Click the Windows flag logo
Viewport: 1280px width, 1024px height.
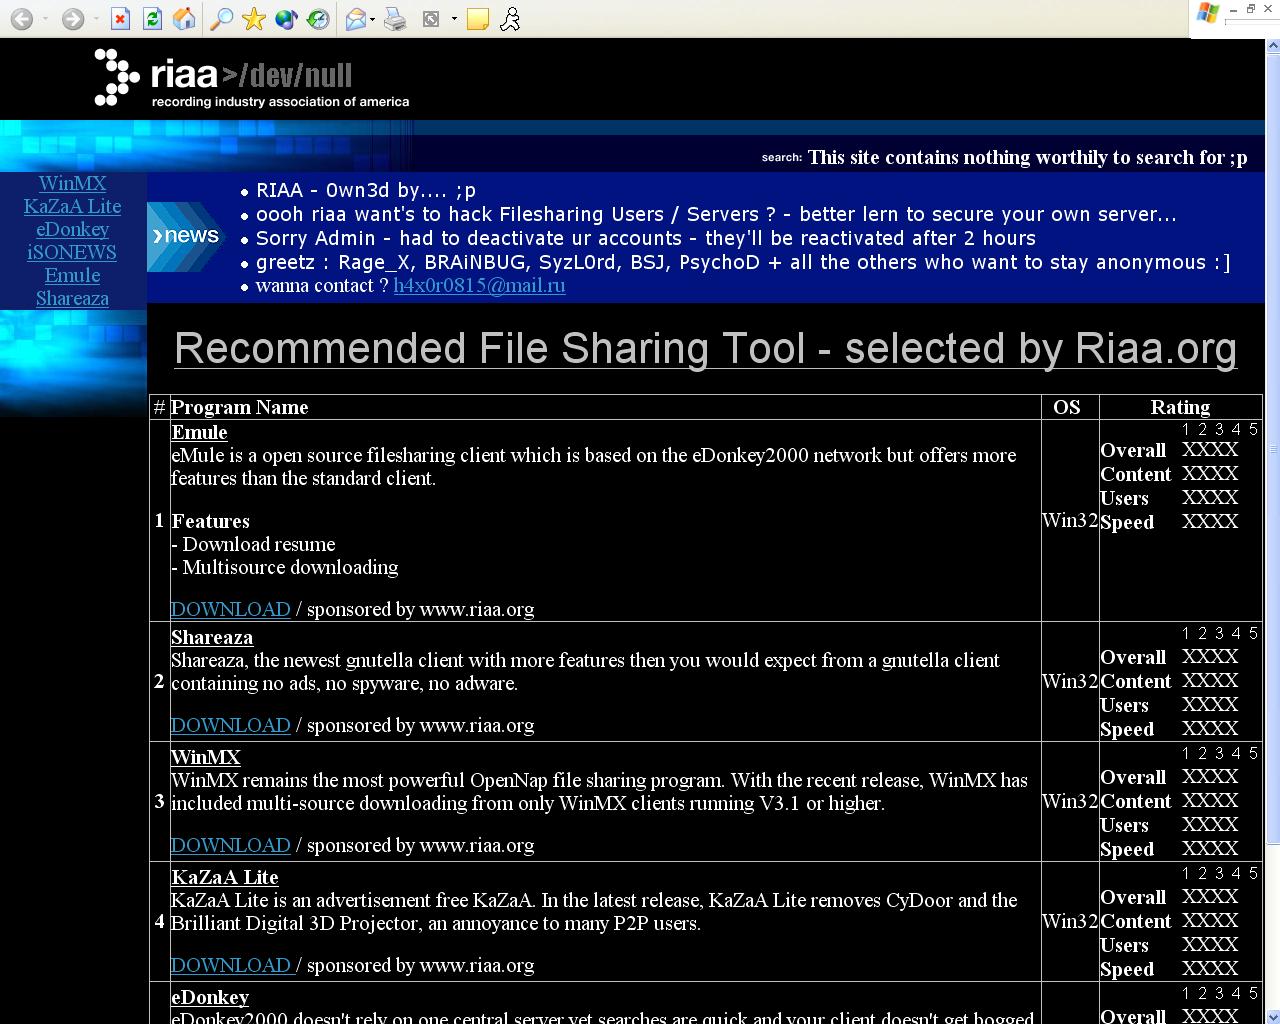pos(1208,13)
